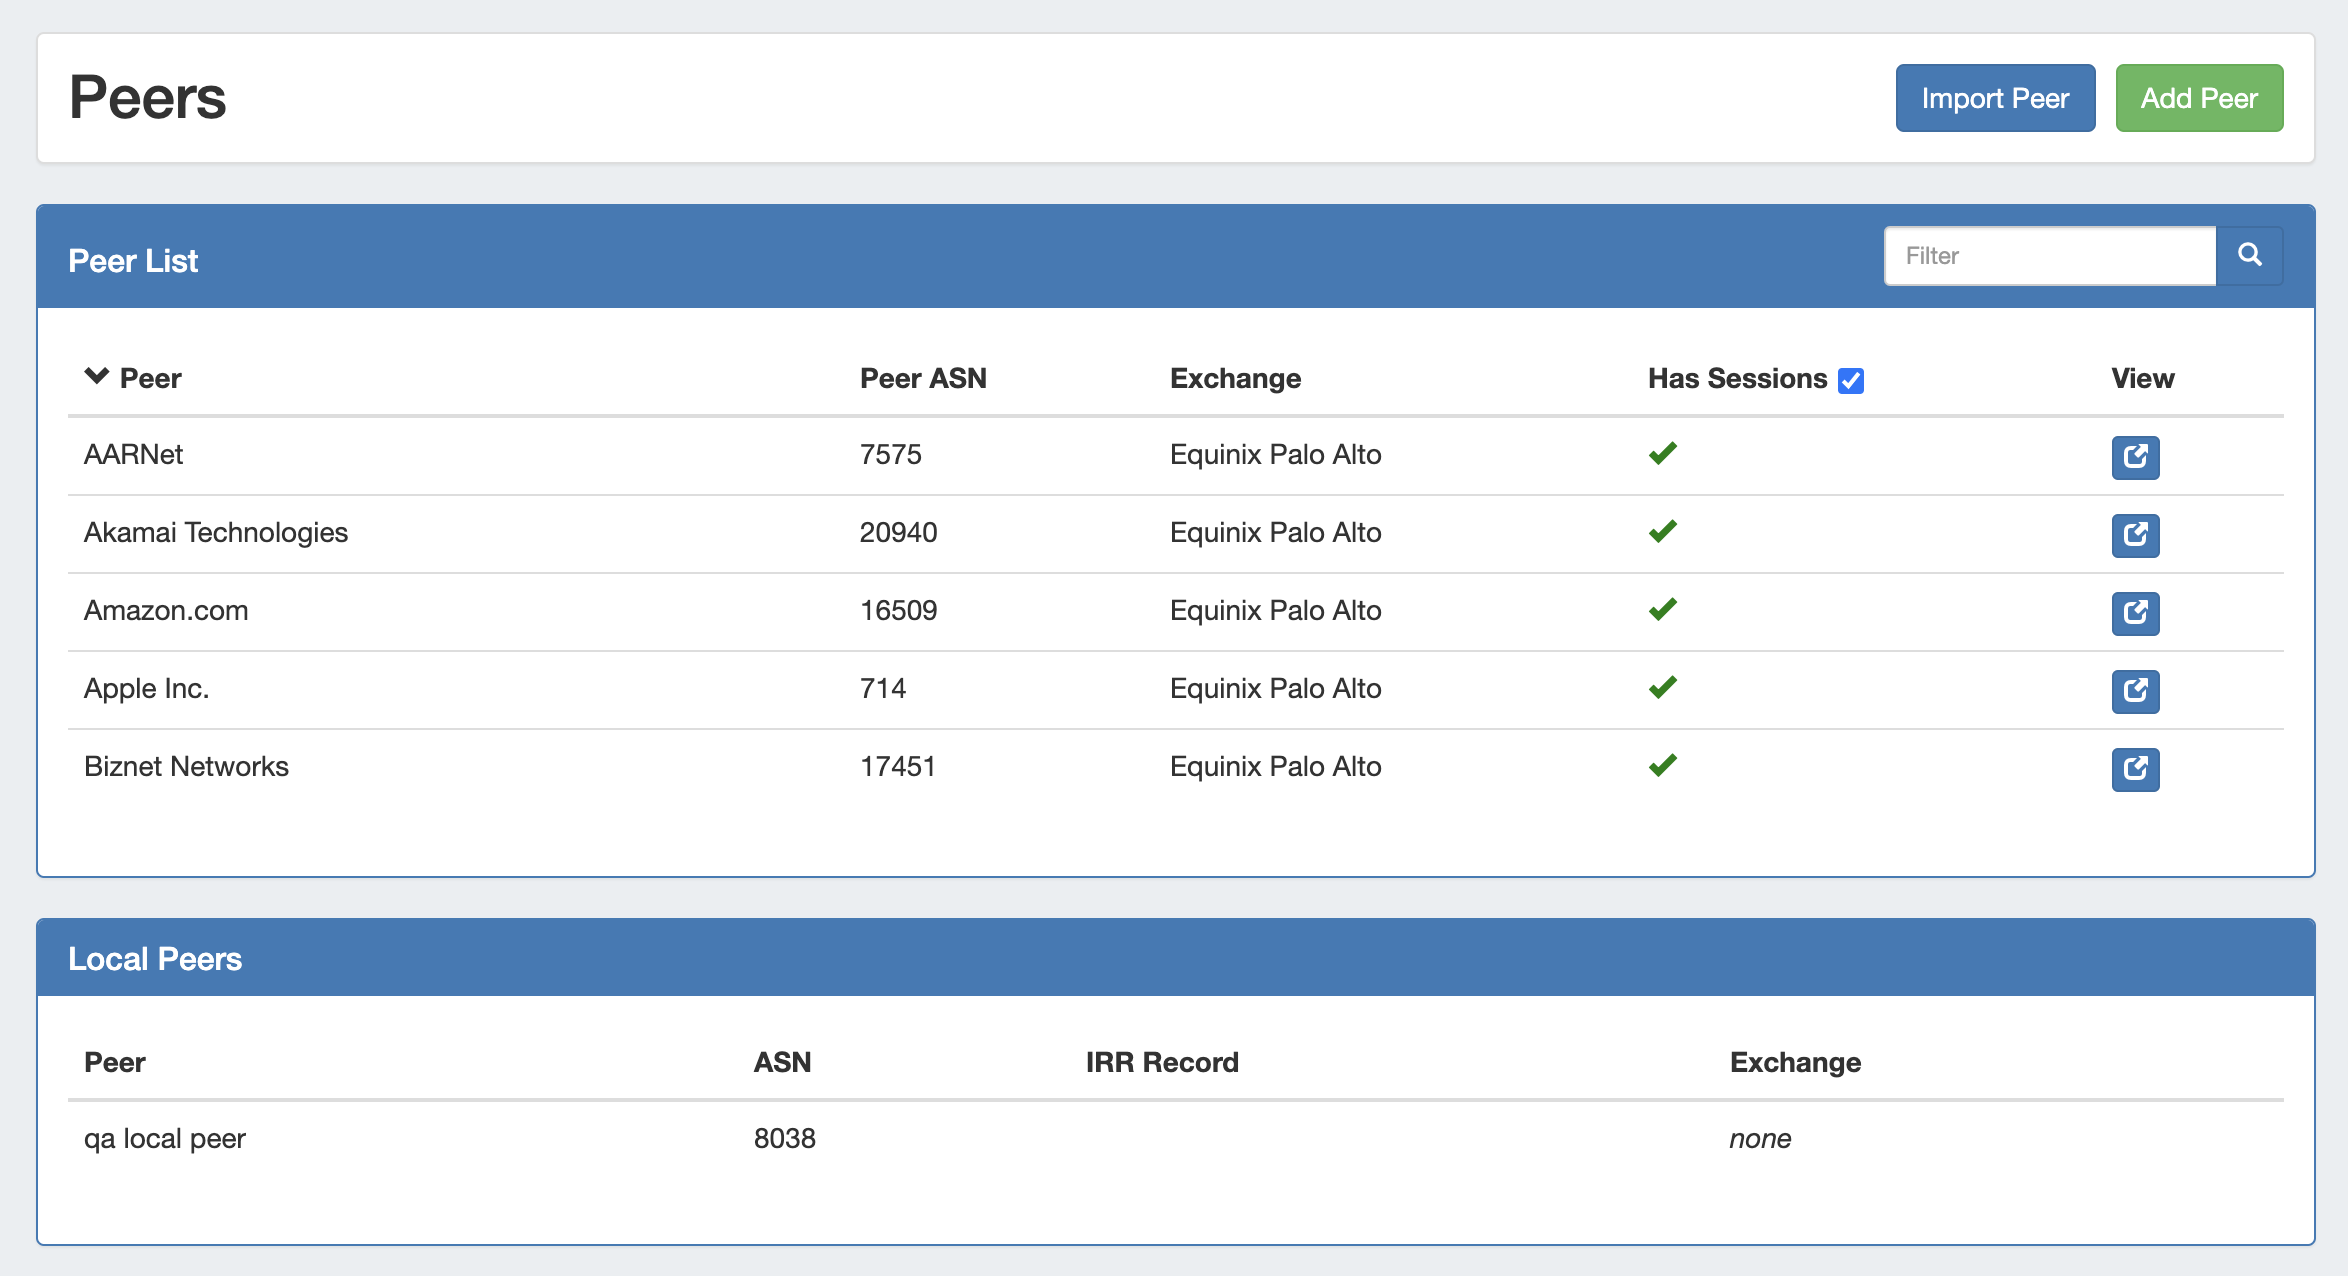Focus the Filter text field
The width and height of the screenshot is (2348, 1276).
coord(2049,256)
